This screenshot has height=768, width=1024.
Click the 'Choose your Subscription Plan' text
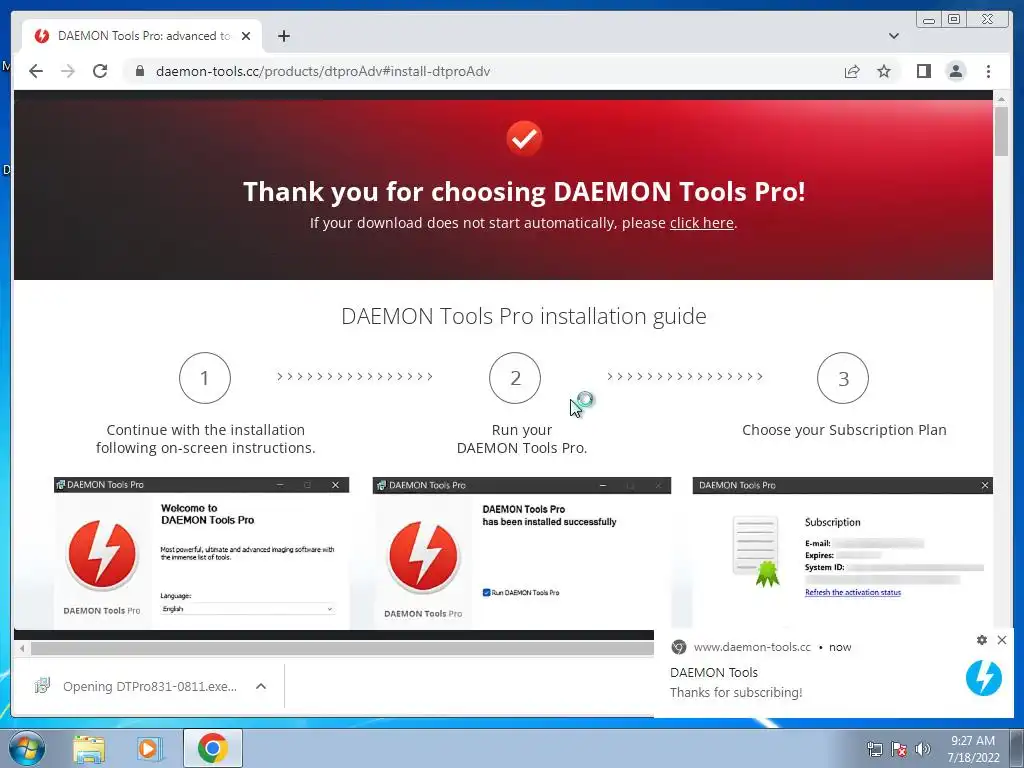pos(844,430)
